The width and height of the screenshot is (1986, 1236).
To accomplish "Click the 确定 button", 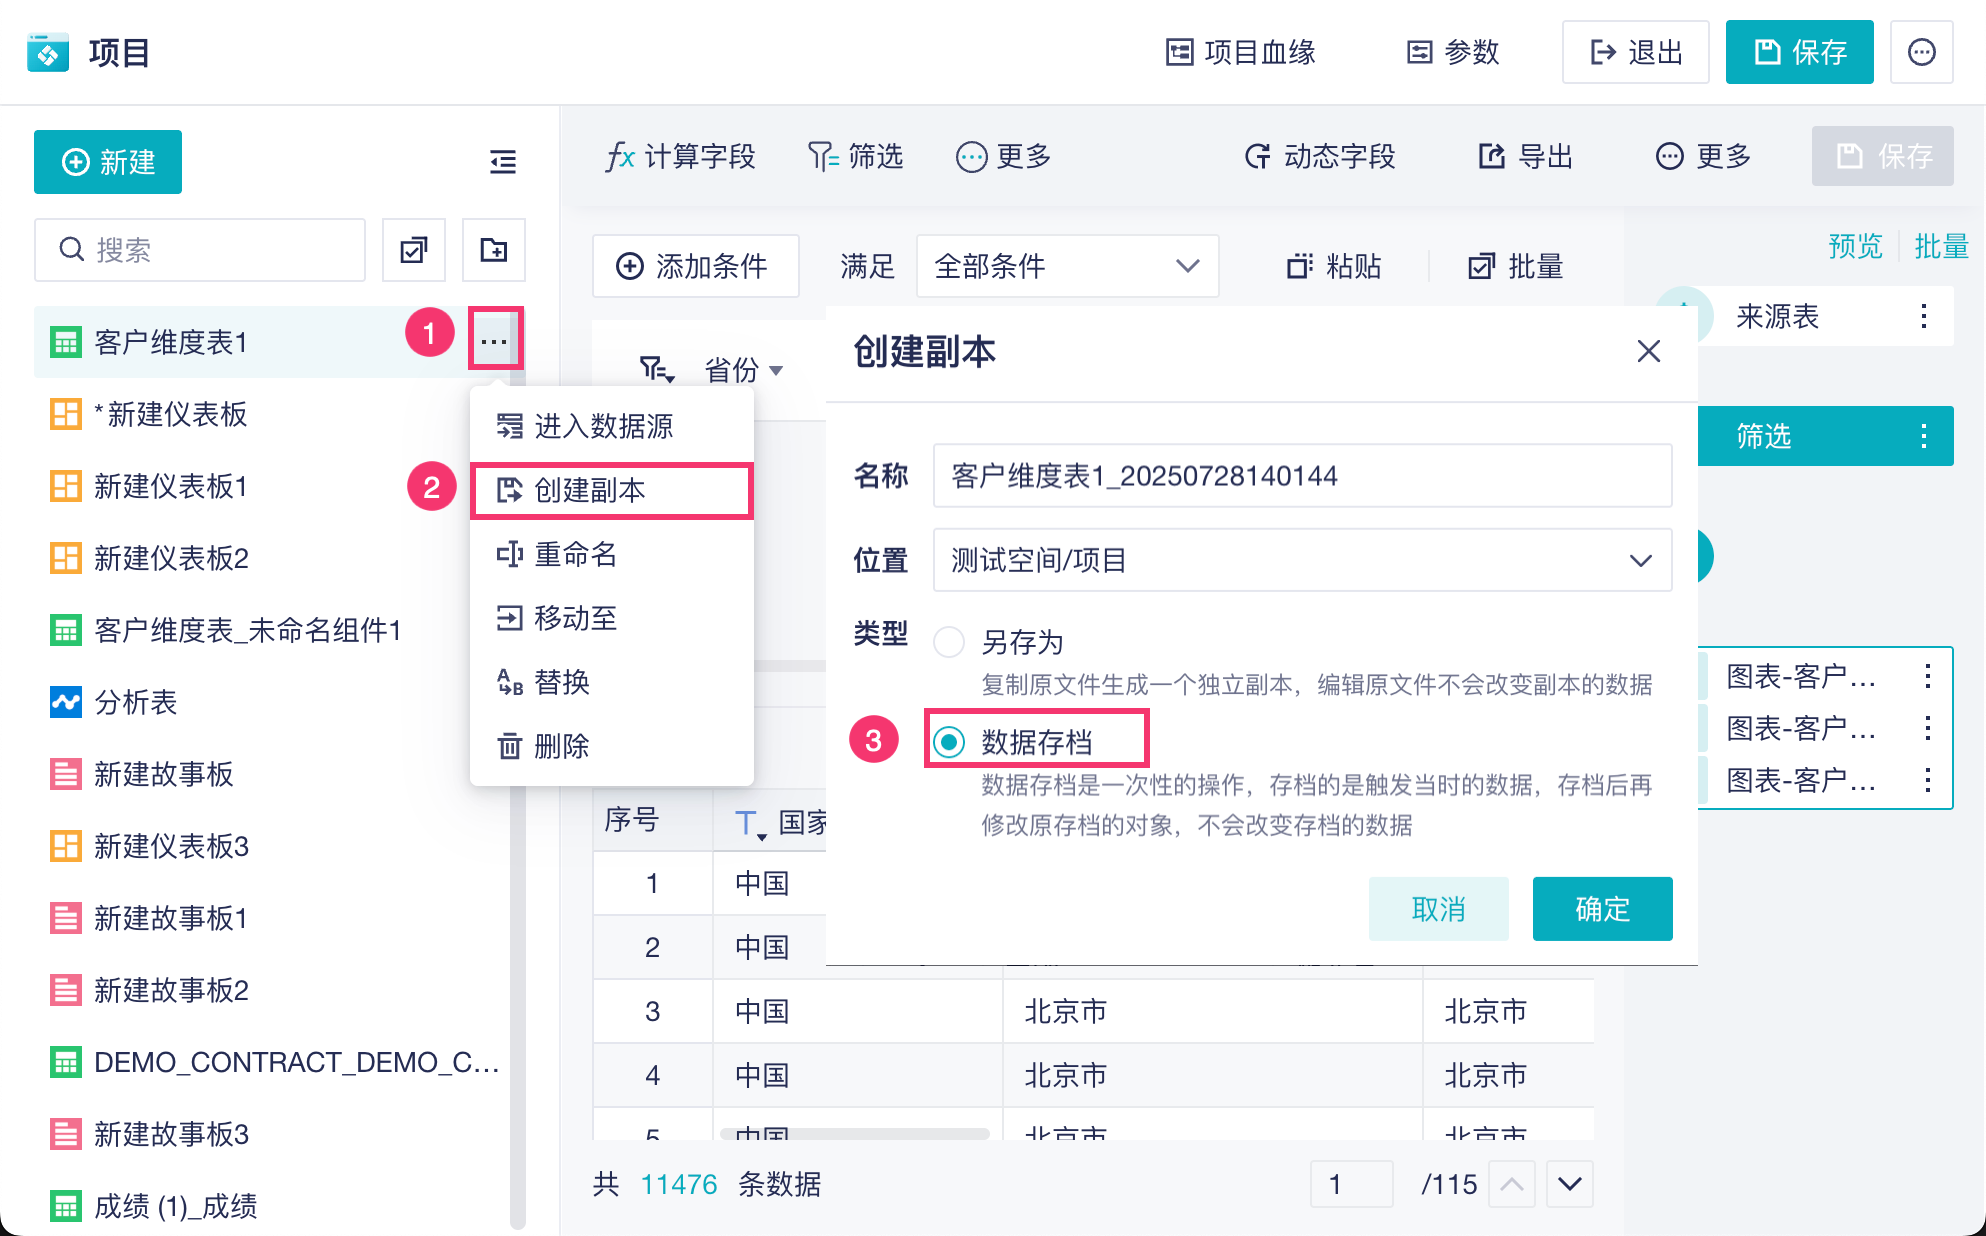I will (x=1601, y=909).
